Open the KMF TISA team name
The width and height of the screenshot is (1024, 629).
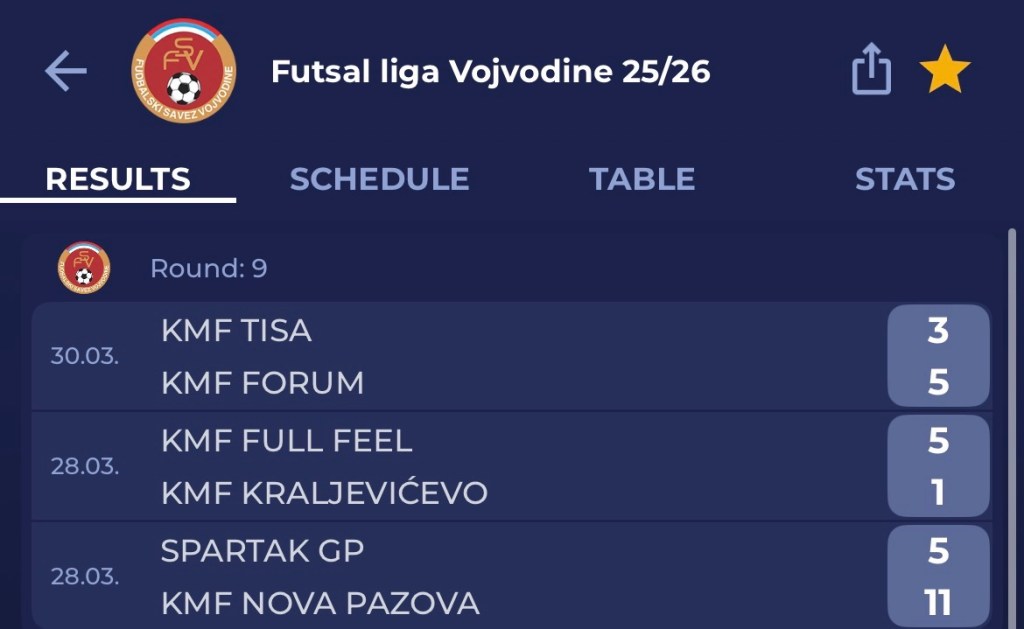(x=236, y=331)
